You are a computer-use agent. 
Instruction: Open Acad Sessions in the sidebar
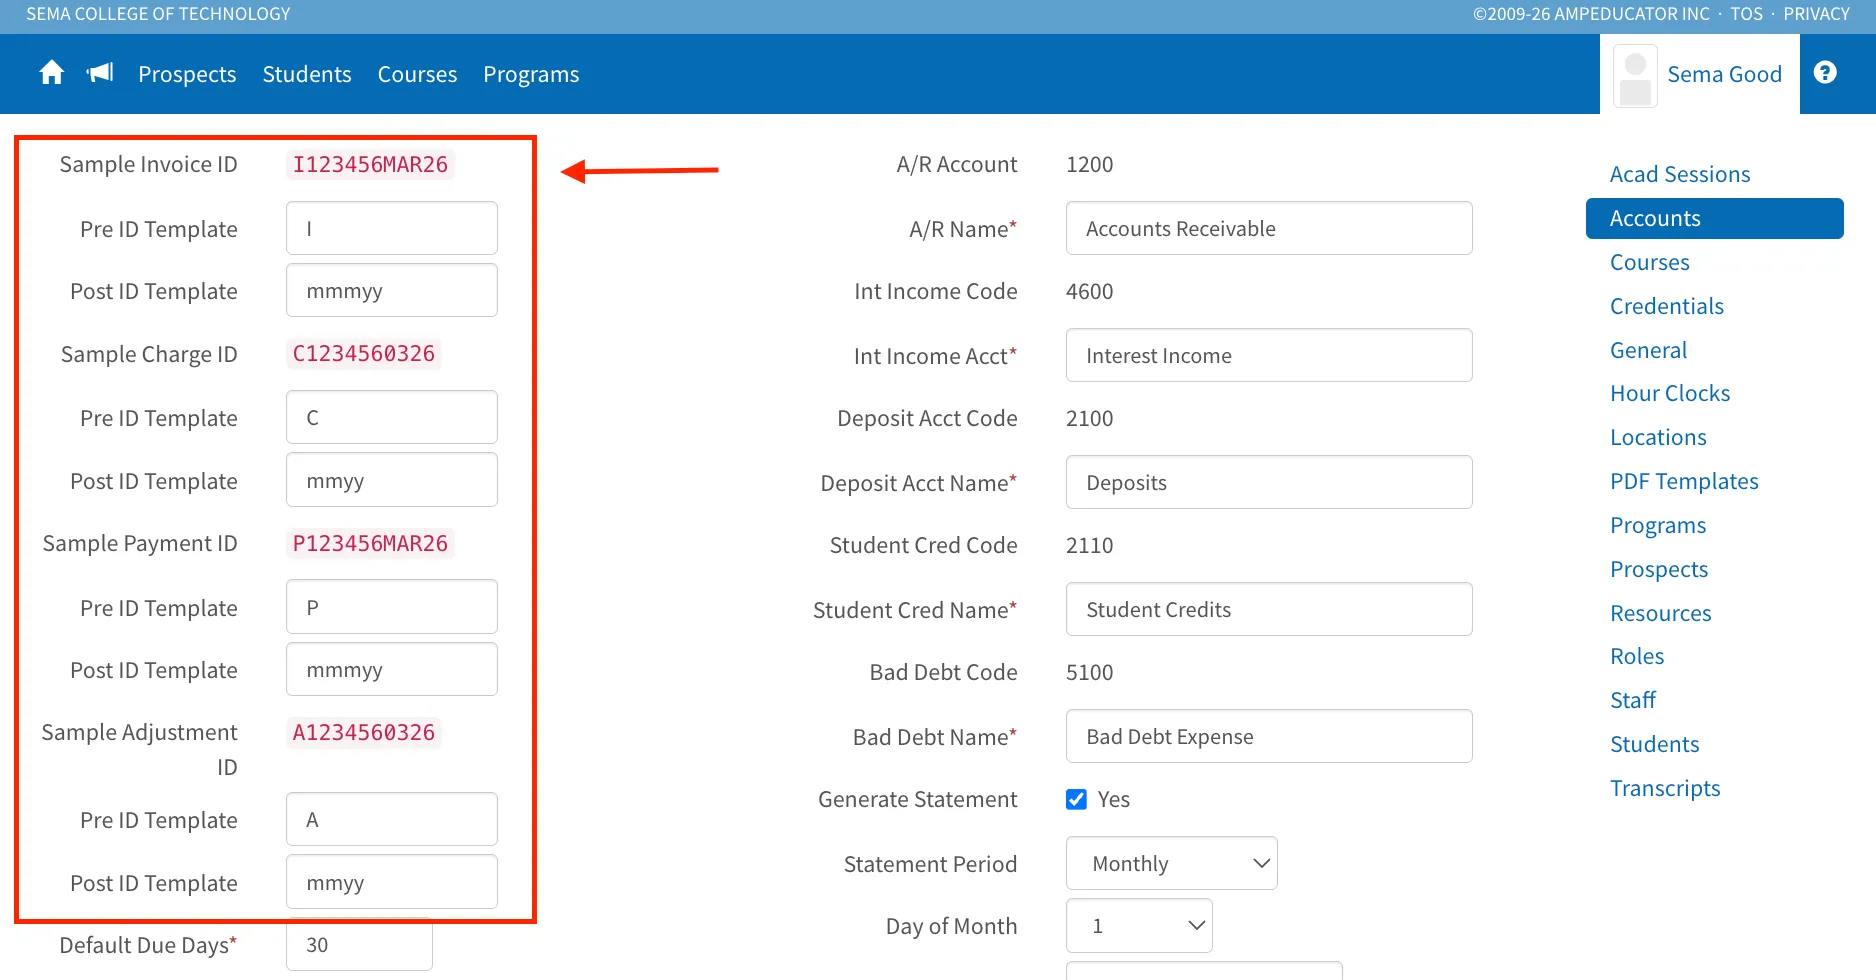tap(1680, 174)
